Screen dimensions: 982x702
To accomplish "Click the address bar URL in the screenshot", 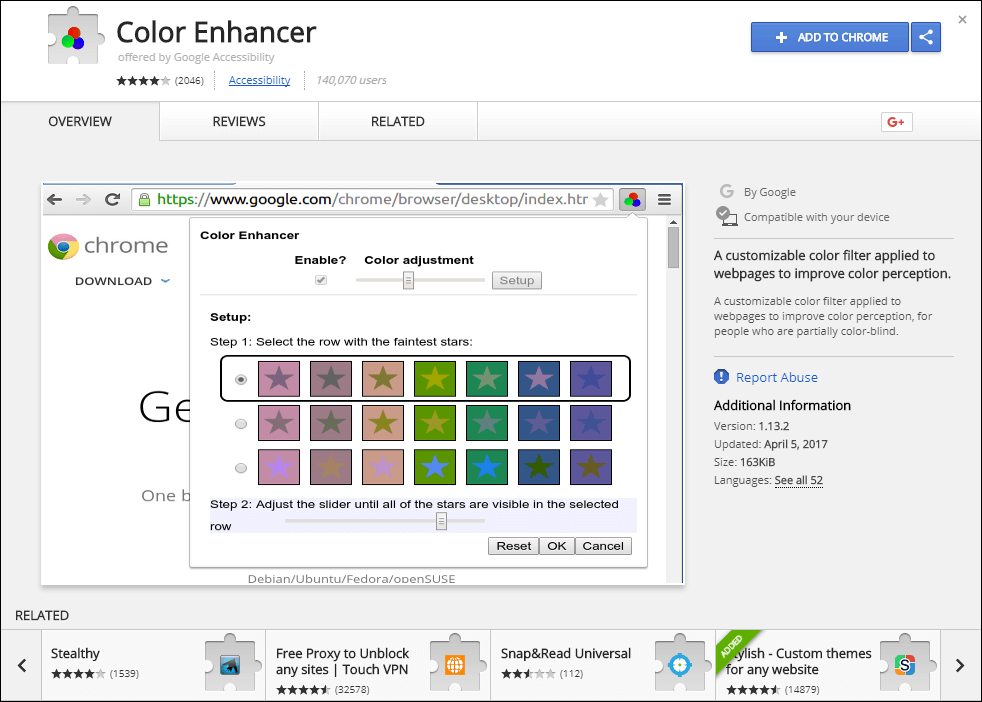I will coord(372,200).
